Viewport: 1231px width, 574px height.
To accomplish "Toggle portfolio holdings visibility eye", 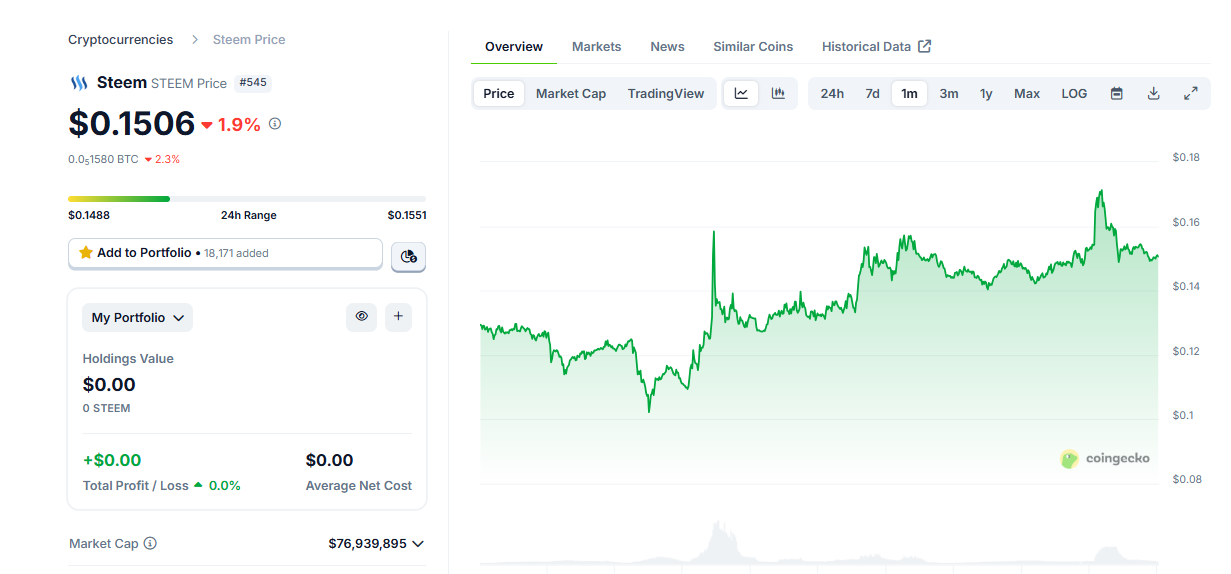I will [362, 317].
